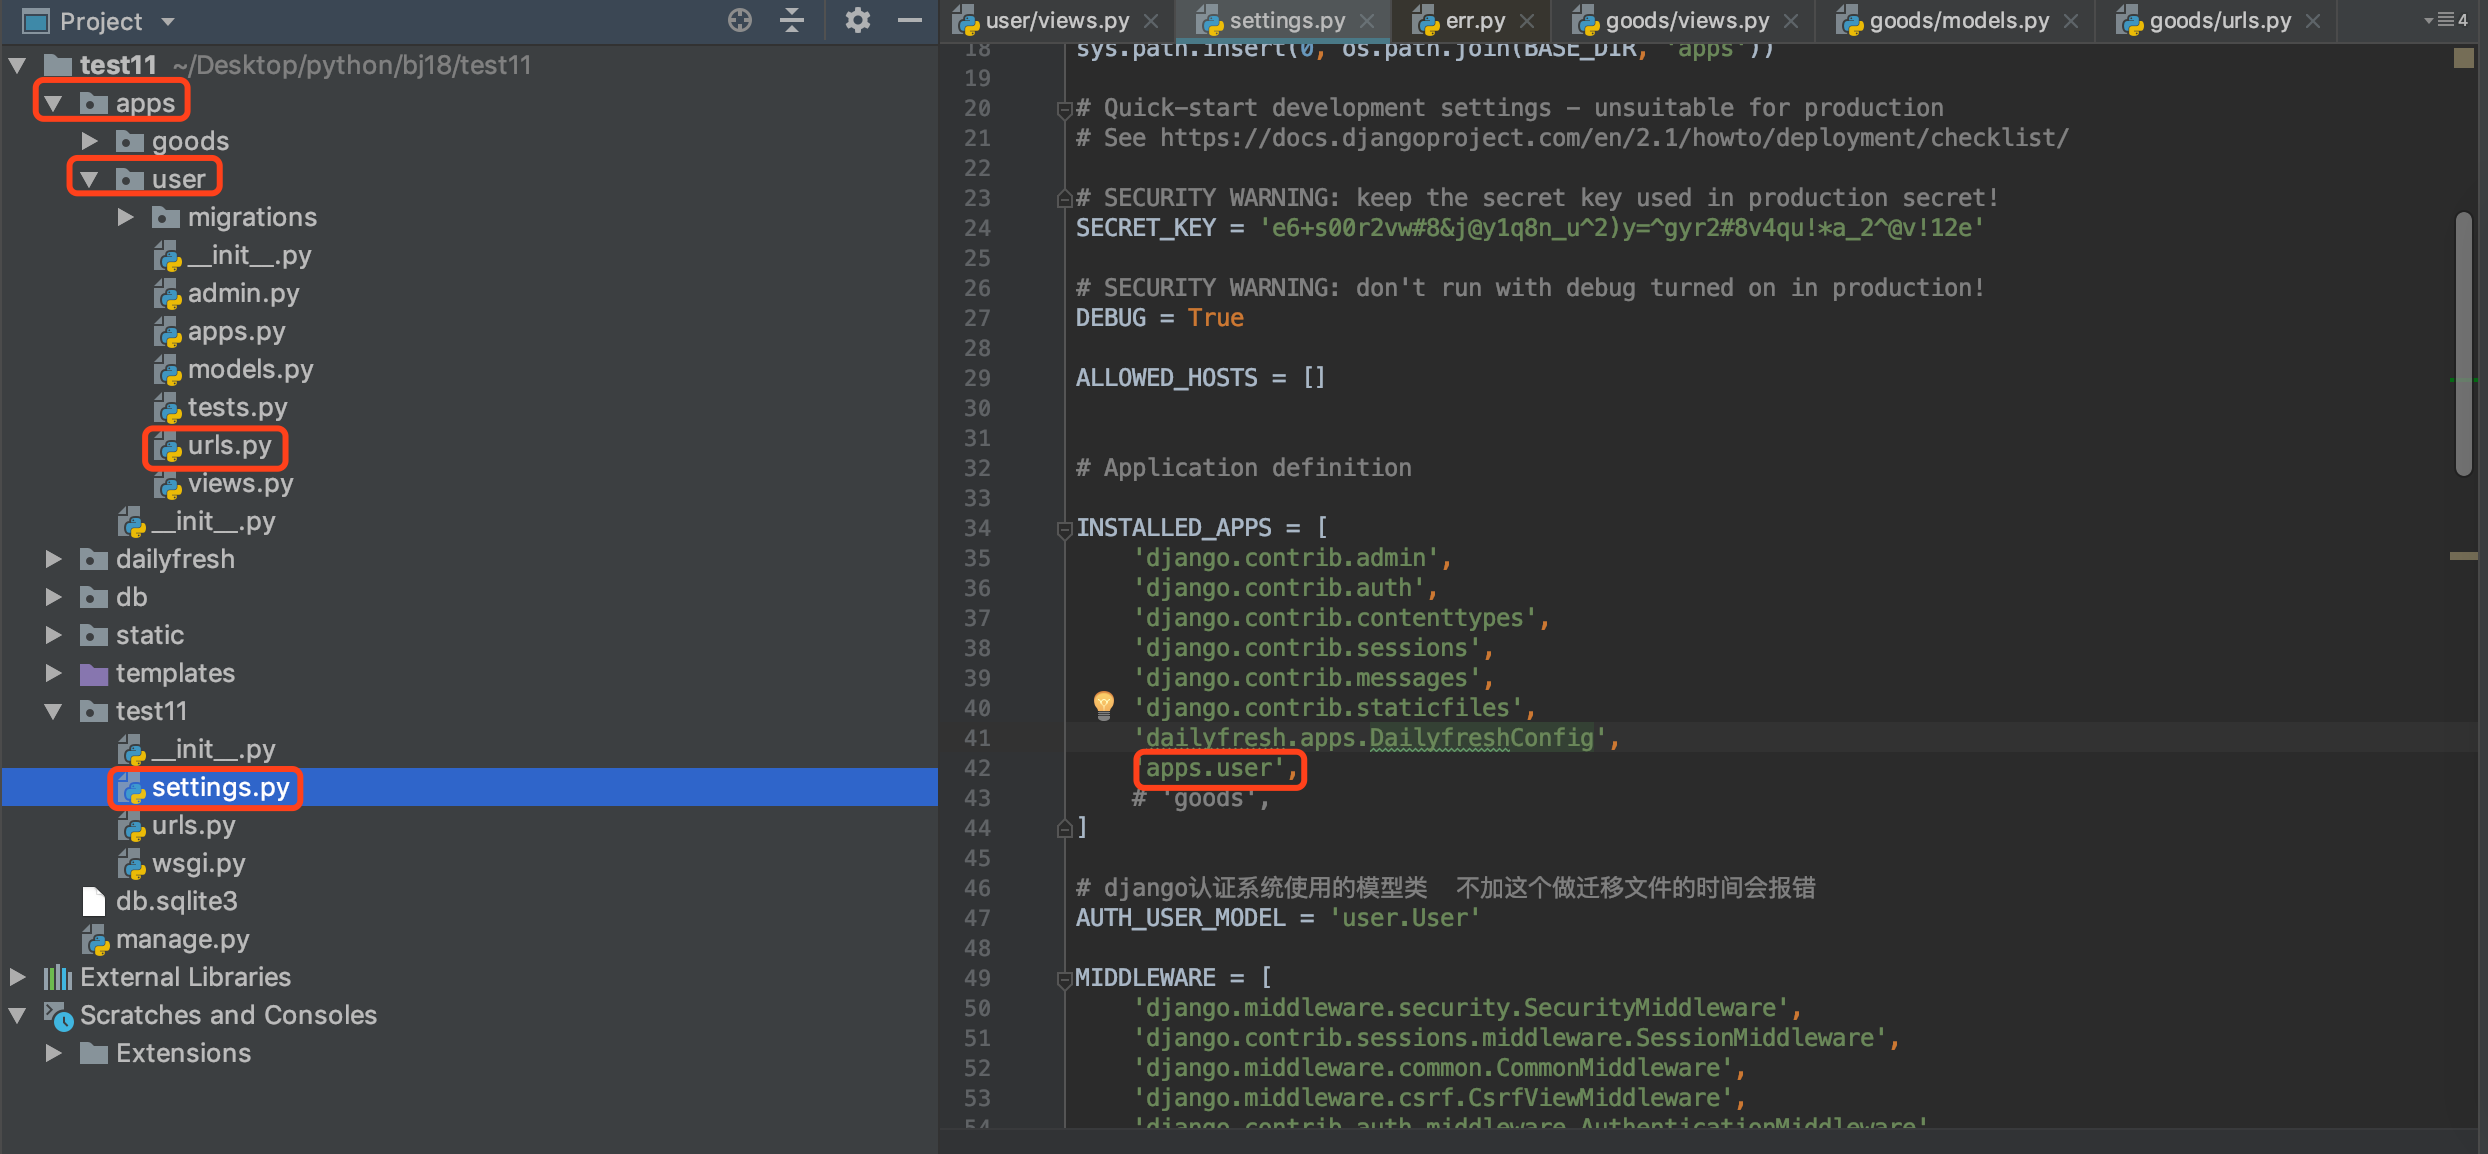Select manage.py in the project tree
This screenshot has height=1154, width=2488.
(x=182, y=939)
